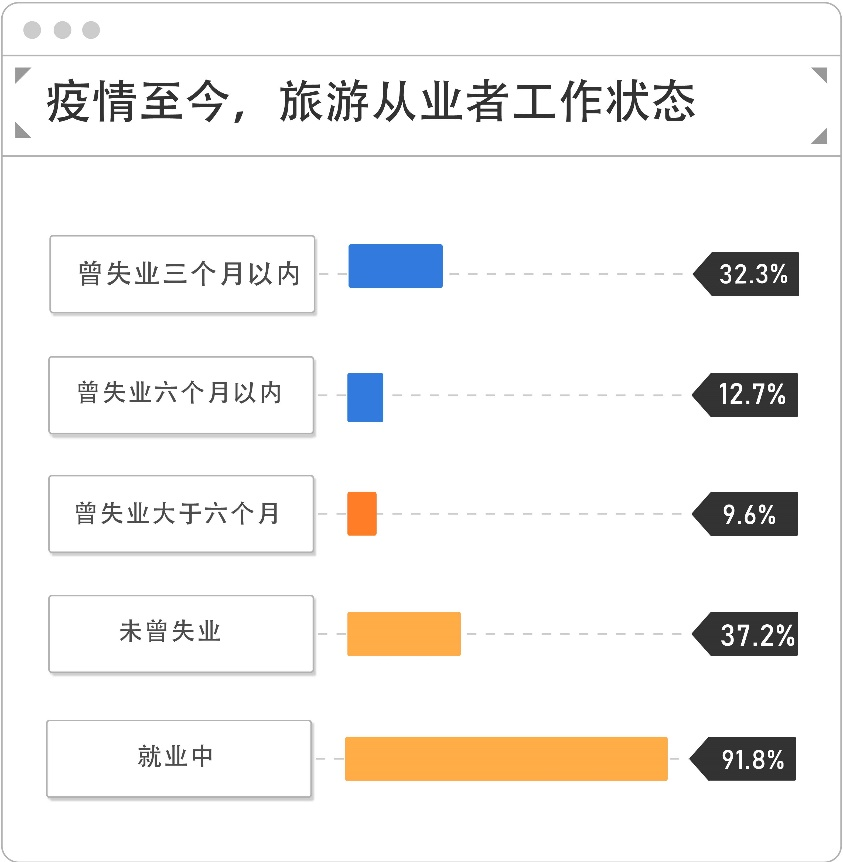Click the chart title 疫情至今，旅游从业者工作状态
Image resolution: width=843 pixels, height=862 pixels.
[370, 104]
